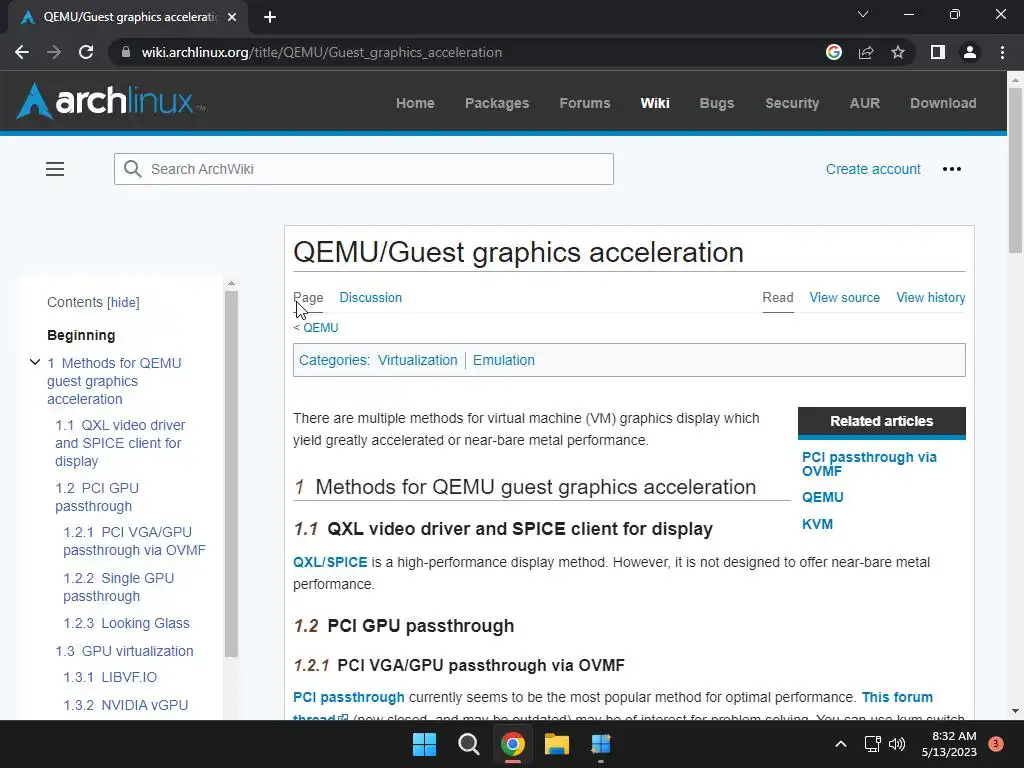Collapse section 1 in contents tree

point(35,362)
